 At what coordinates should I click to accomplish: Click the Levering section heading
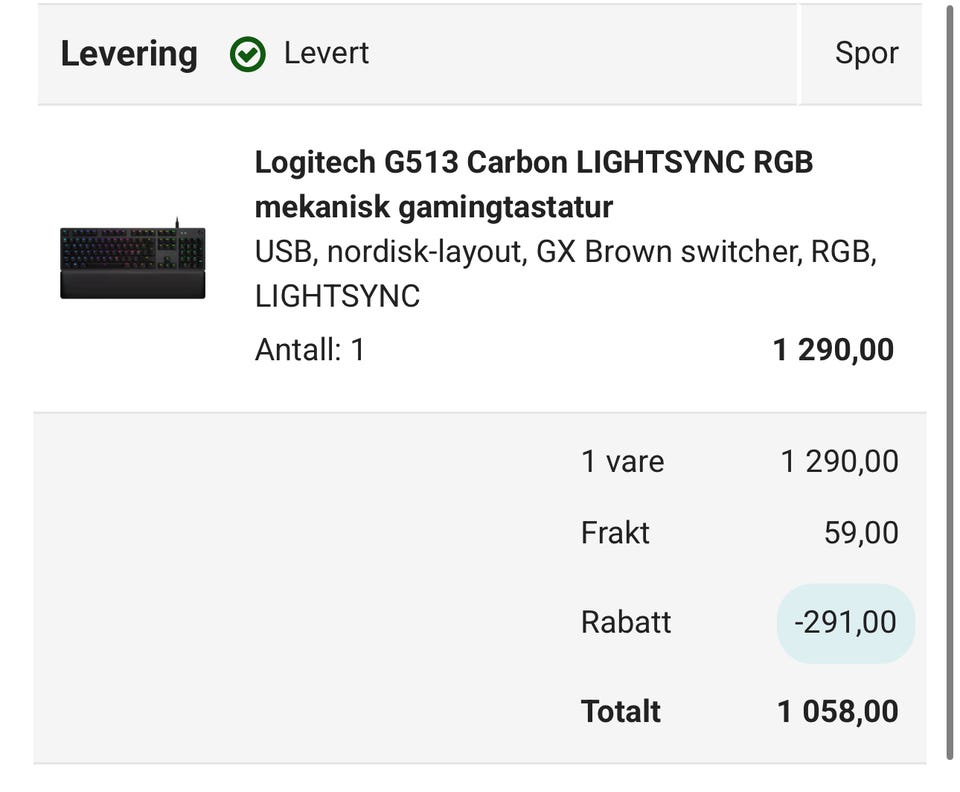129,54
